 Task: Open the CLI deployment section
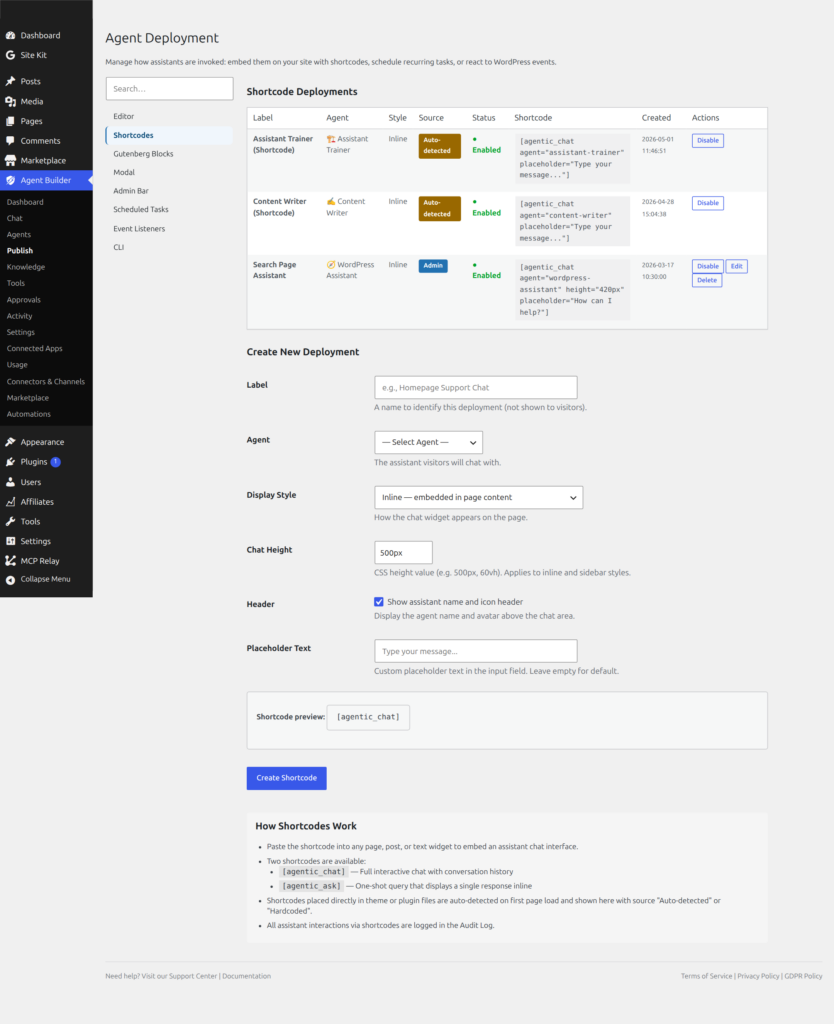pos(118,247)
